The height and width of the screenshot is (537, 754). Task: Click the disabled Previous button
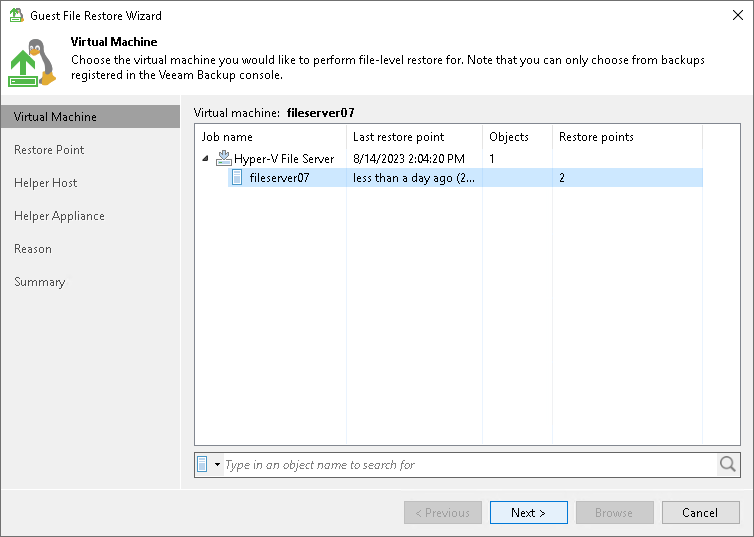[x=442, y=512]
